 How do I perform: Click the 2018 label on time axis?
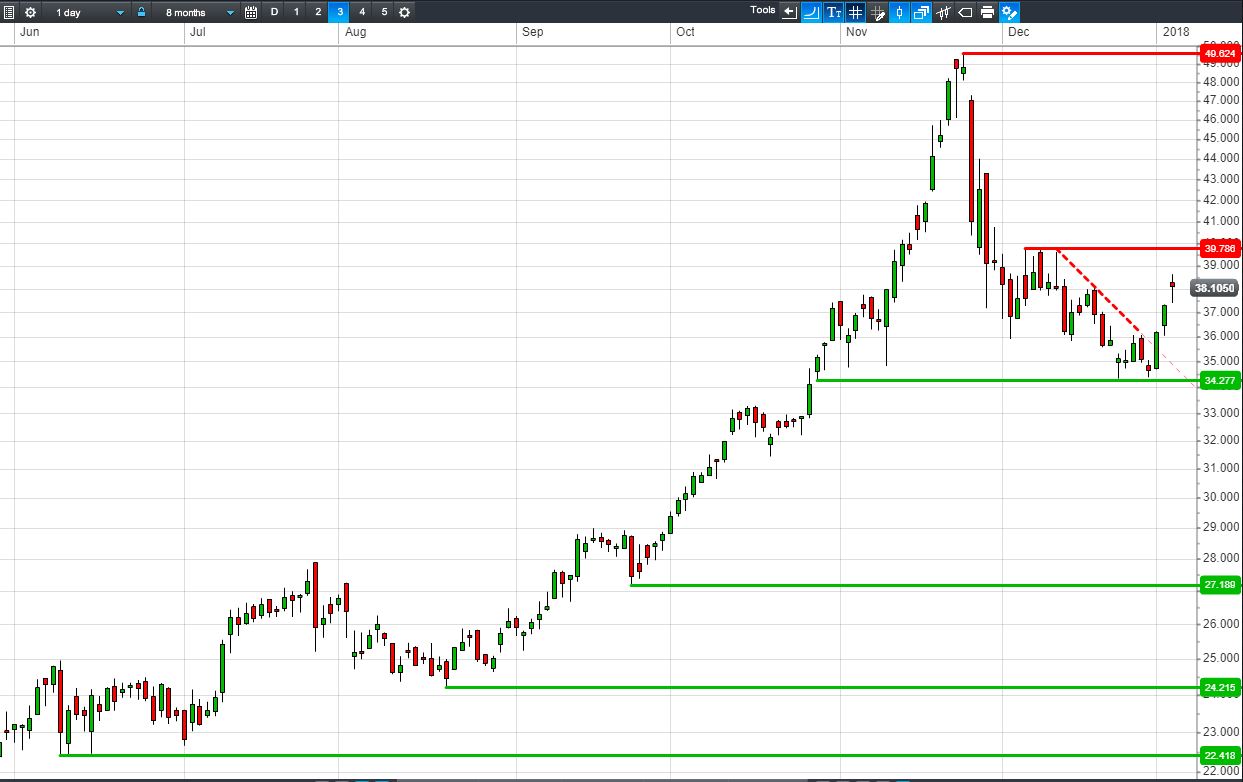[1176, 32]
